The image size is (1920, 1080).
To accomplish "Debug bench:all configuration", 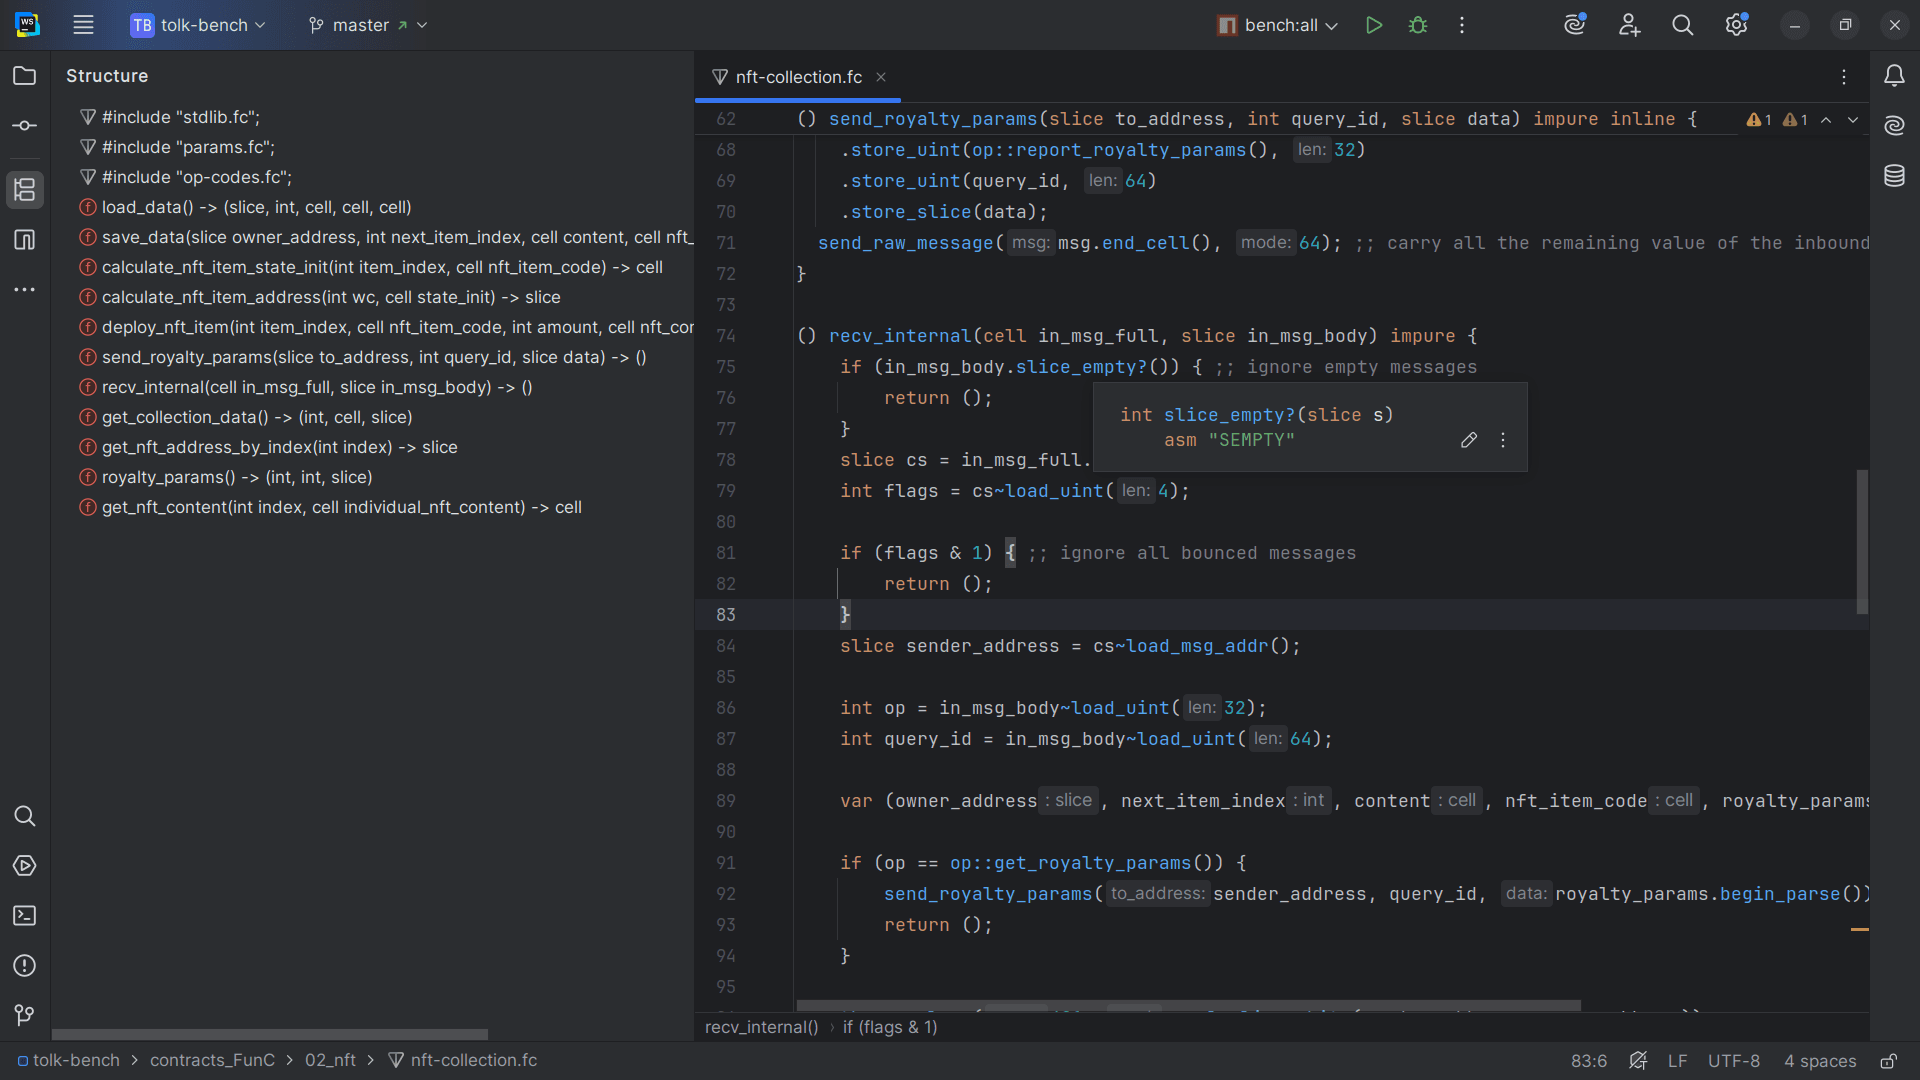I will pos(1418,25).
